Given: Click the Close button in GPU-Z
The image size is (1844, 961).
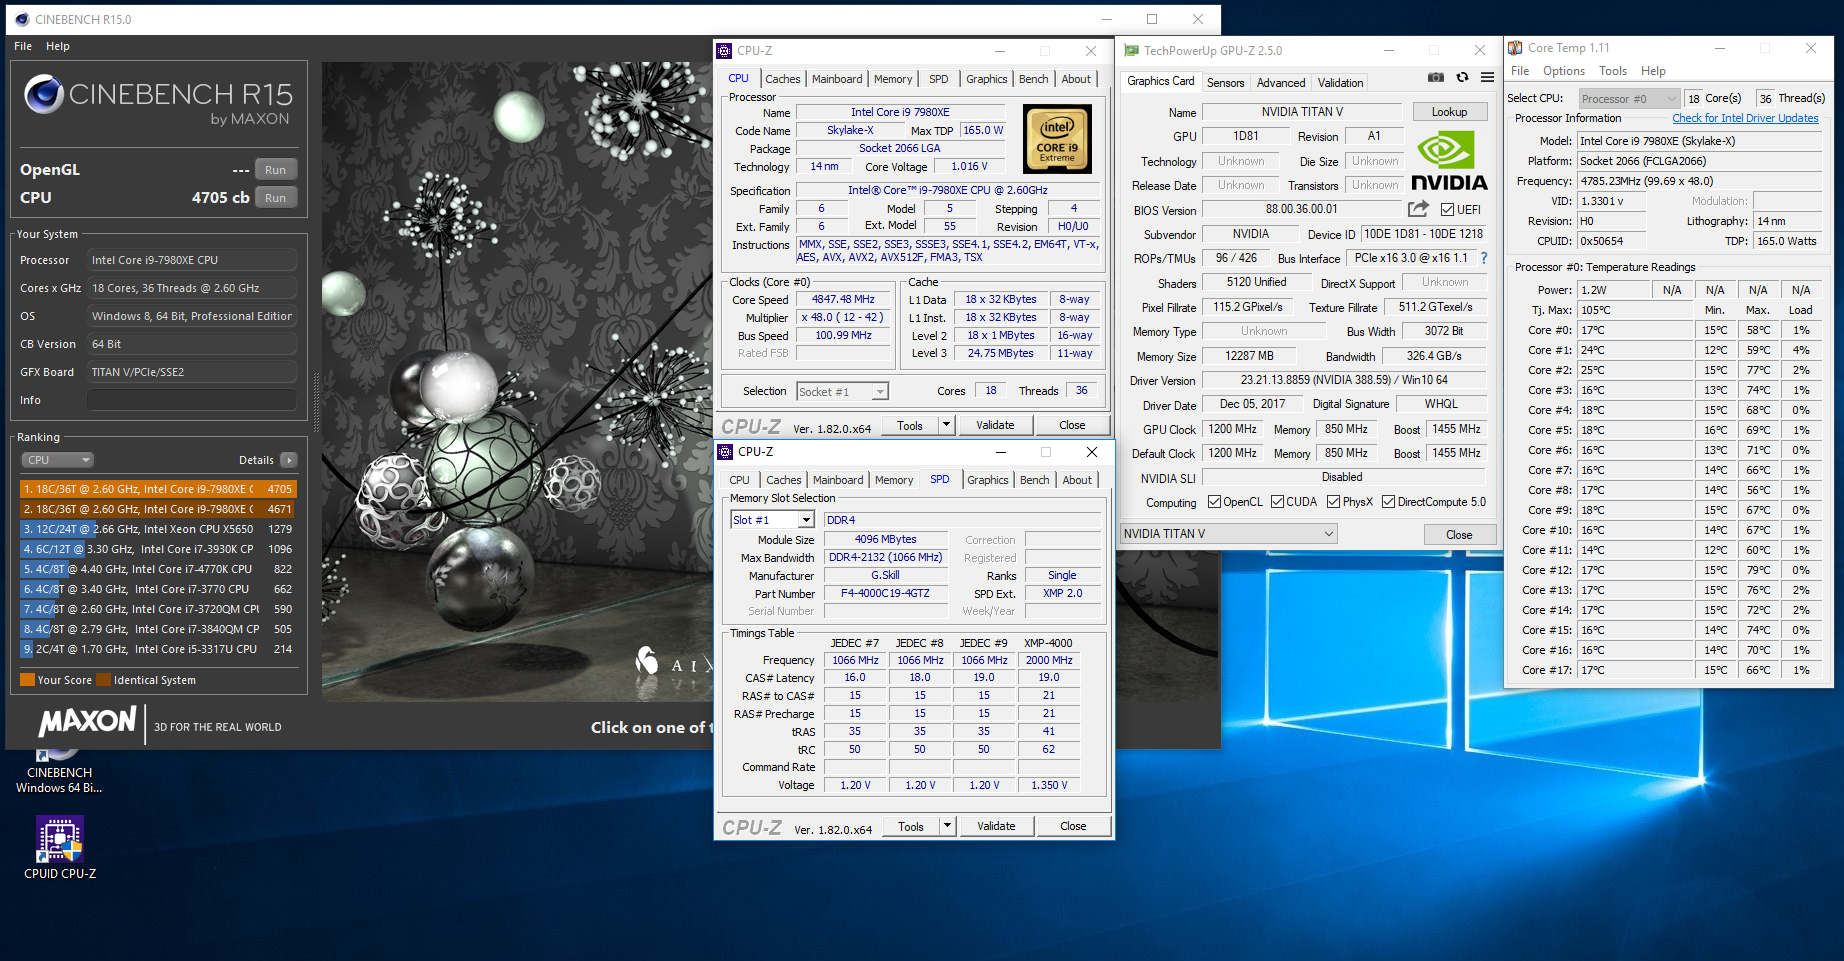Looking at the screenshot, I should pyautogui.click(x=1459, y=535).
